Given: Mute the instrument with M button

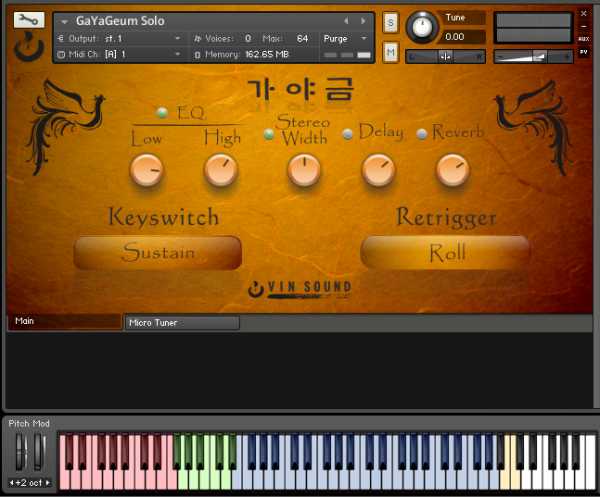Looking at the screenshot, I should [390, 52].
